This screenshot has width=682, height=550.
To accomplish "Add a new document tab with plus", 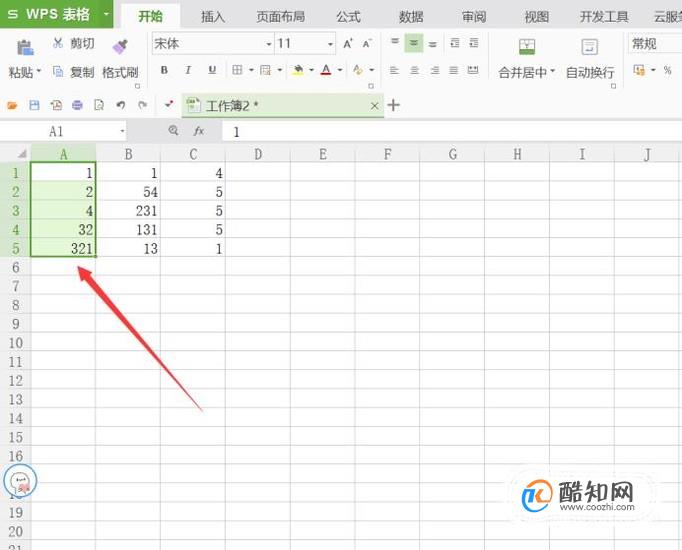I will click(394, 105).
